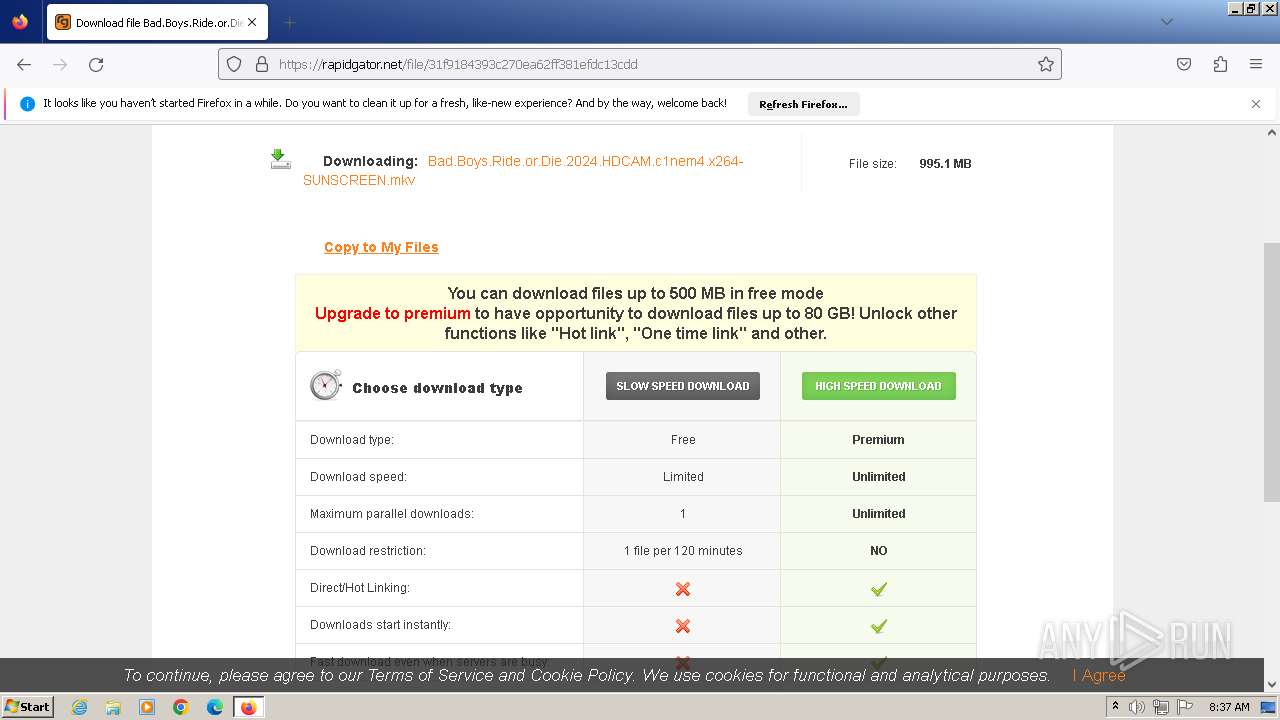1280x720 pixels.
Task: Open the media player taskbar icon
Action: (147, 707)
